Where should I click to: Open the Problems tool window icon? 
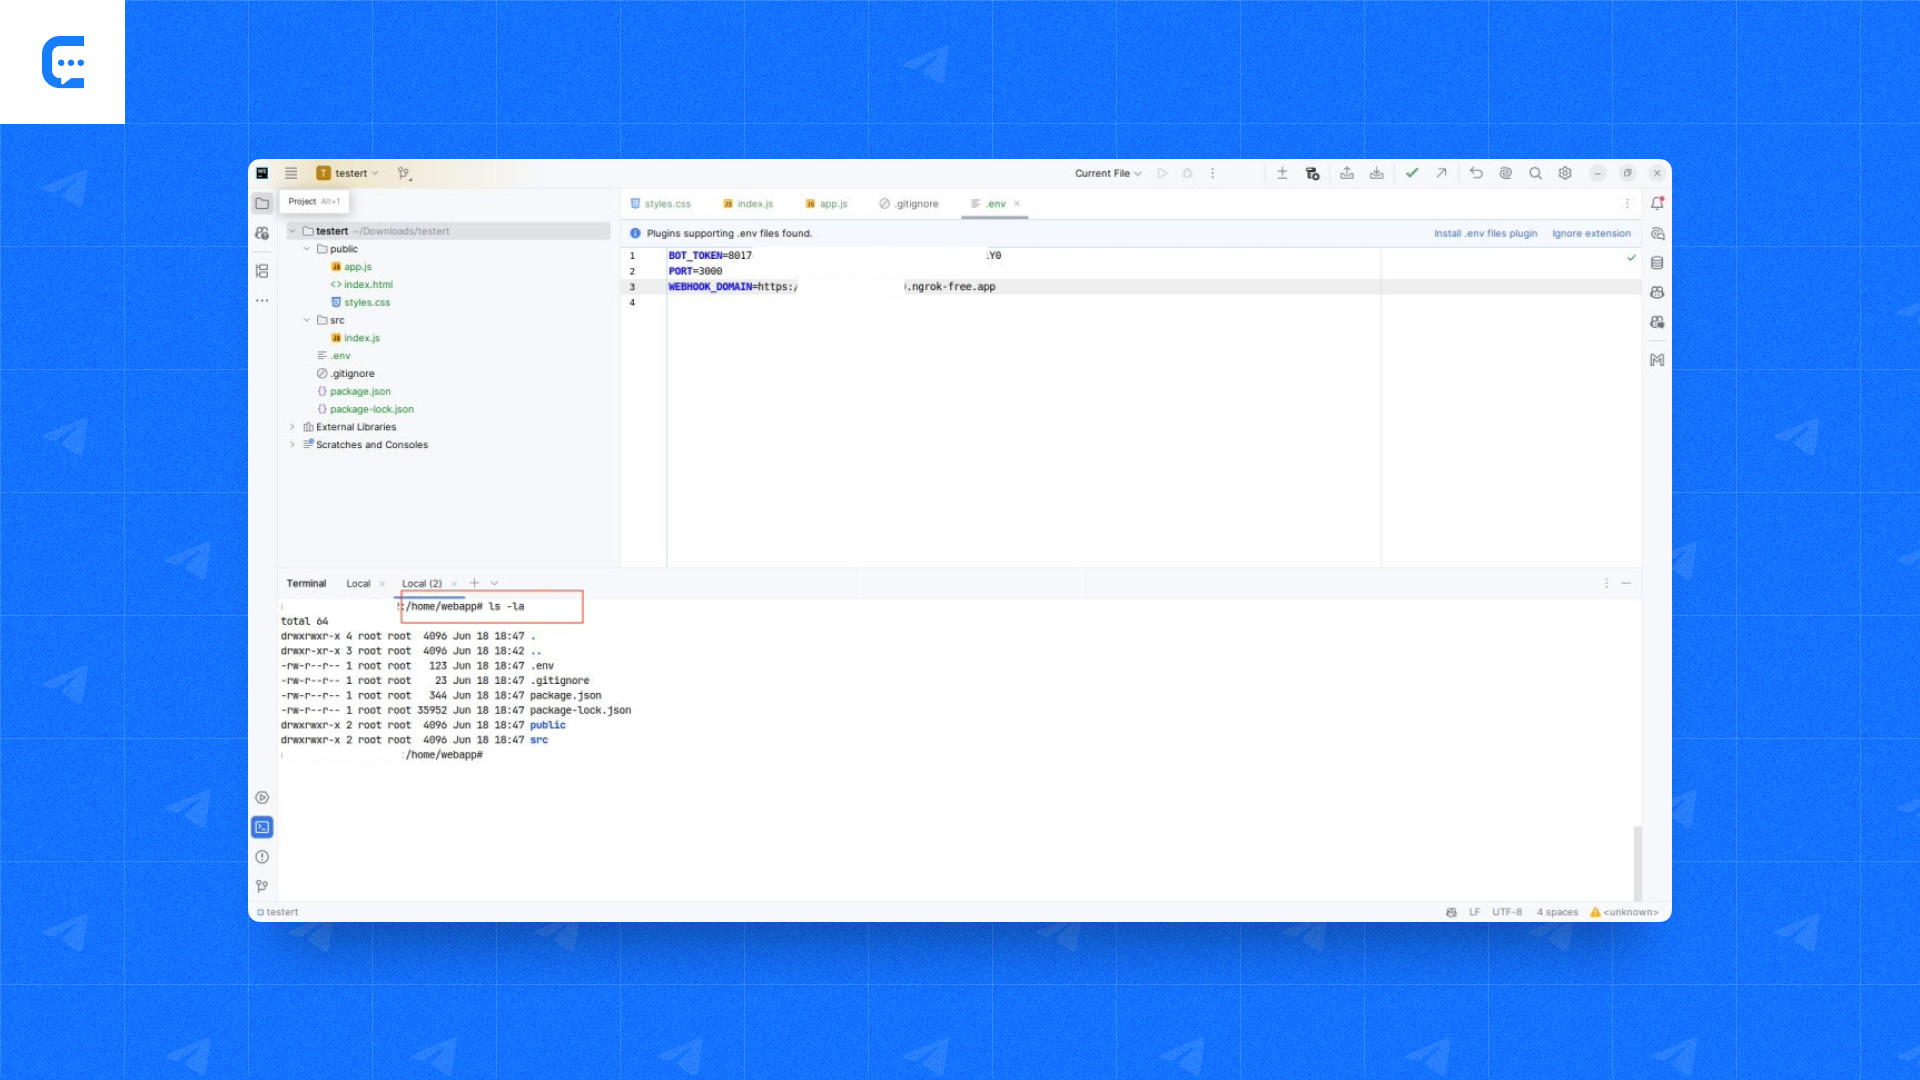262,857
